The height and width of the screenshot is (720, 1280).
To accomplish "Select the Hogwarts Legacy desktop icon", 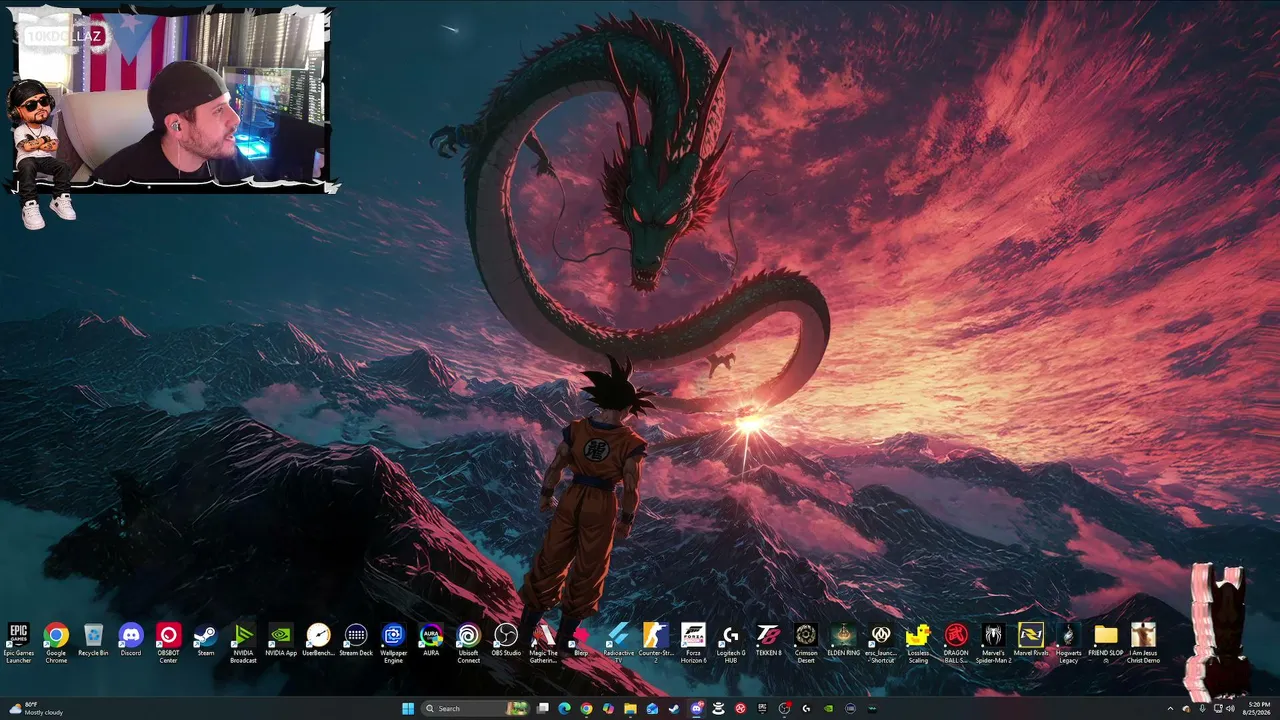I will pyautogui.click(x=1068, y=642).
